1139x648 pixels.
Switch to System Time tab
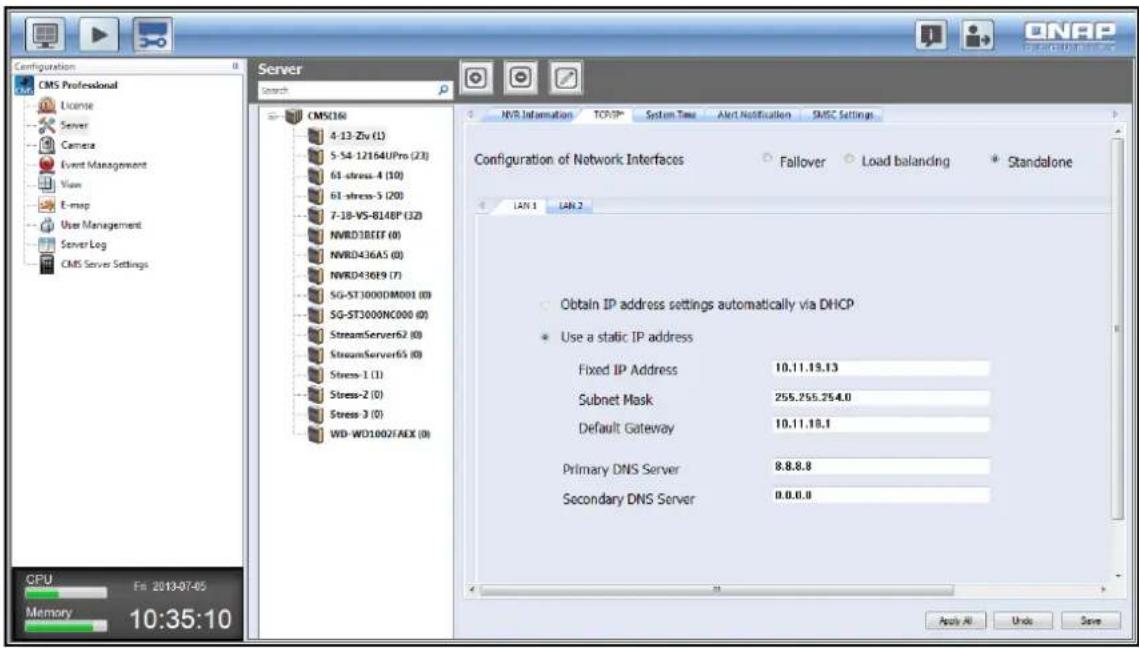(670, 115)
